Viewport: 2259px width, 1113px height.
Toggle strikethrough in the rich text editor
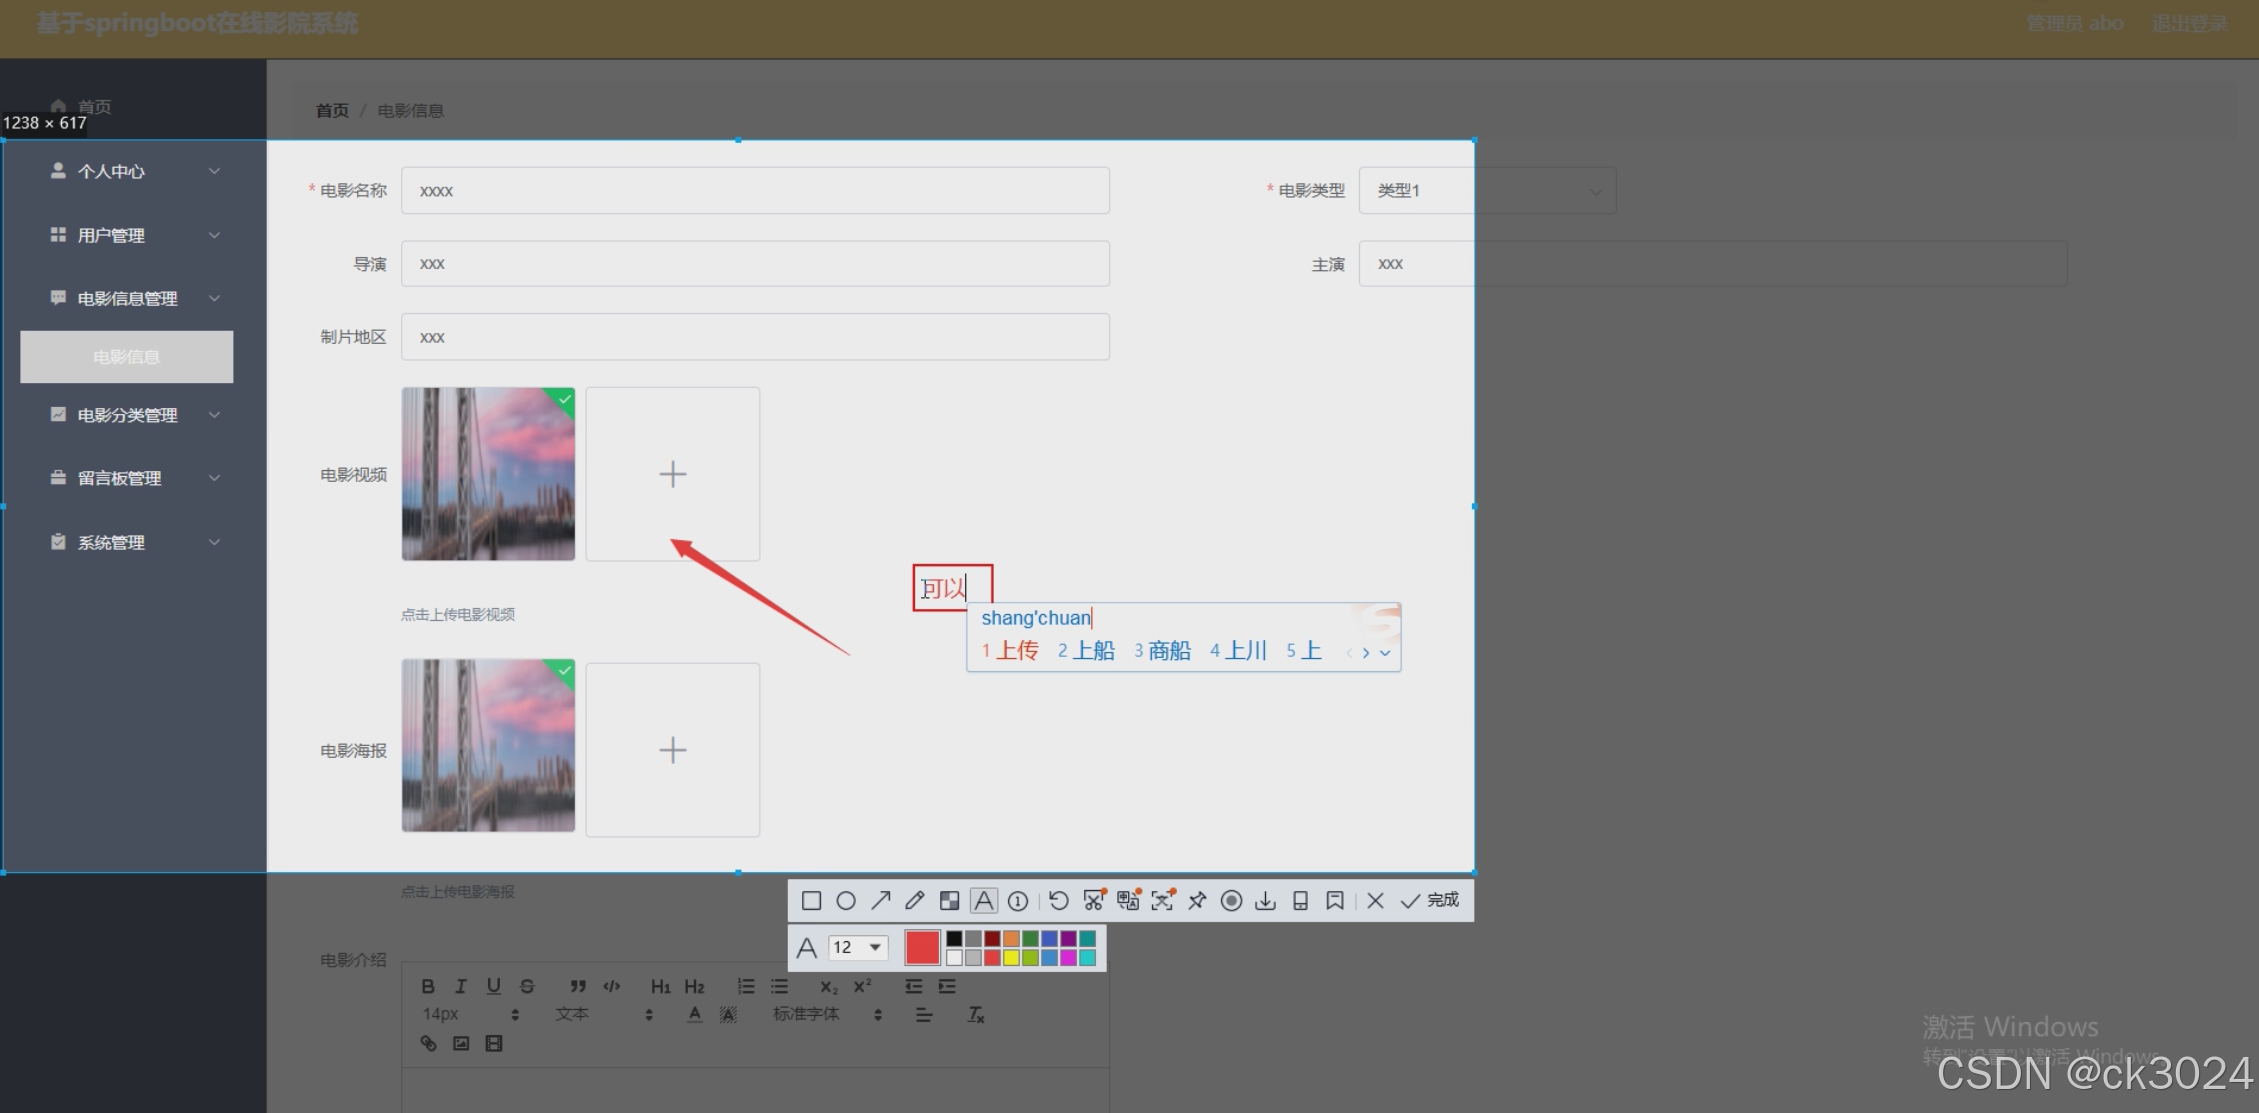point(527,986)
